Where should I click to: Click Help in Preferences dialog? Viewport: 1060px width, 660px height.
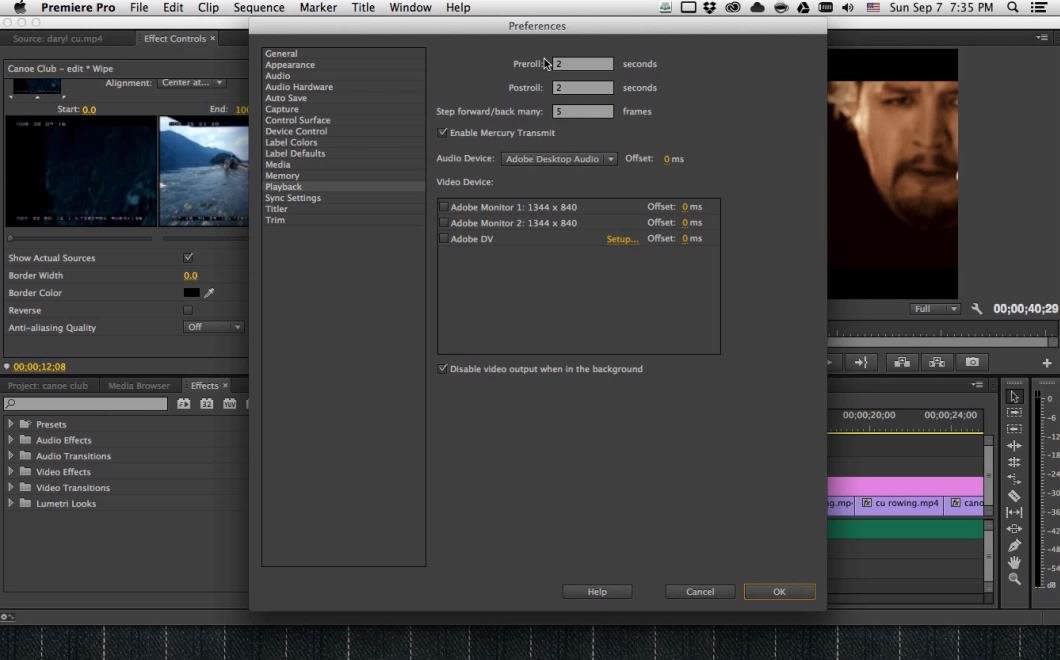pos(597,592)
